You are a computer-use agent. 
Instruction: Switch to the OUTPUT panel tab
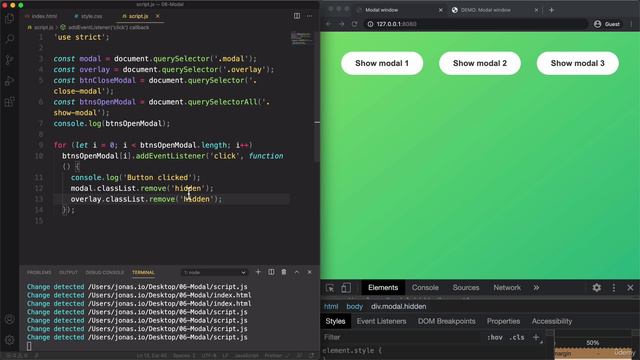(x=68, y=272)
